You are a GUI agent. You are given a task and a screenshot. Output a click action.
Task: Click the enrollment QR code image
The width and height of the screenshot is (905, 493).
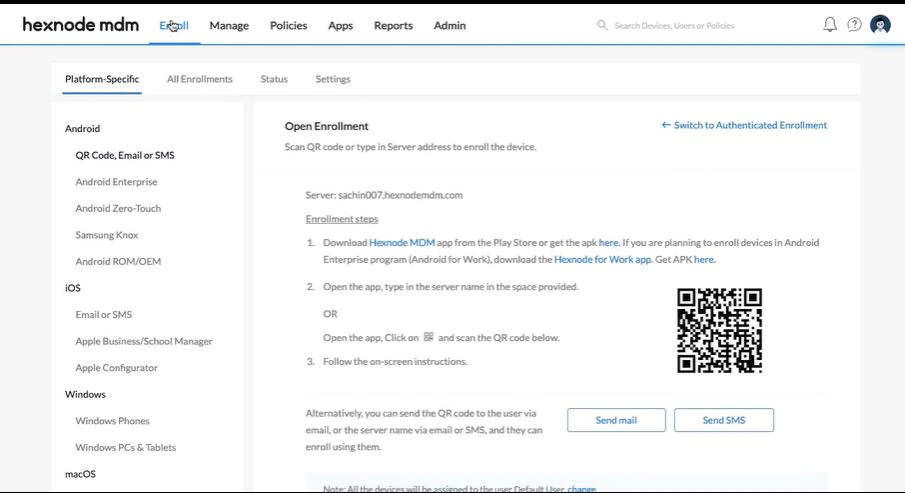click(x=719, y=331)
